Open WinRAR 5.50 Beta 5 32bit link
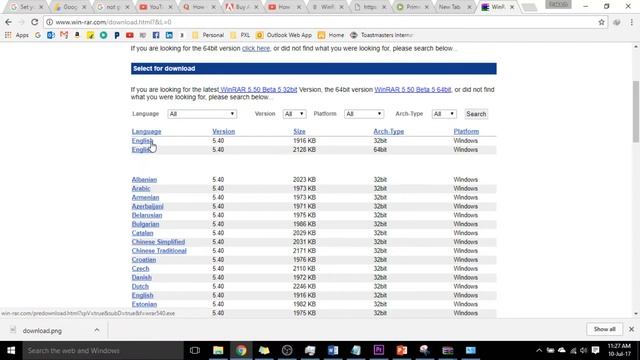 coord(259,89)
